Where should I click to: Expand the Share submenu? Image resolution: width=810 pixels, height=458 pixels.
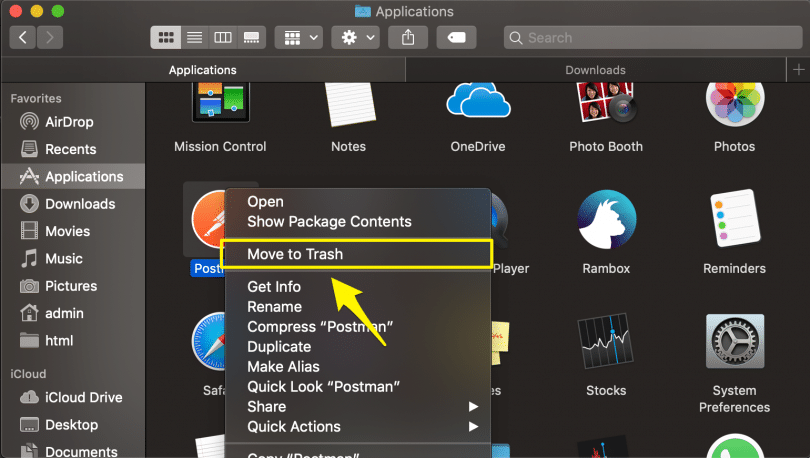pos(357,407)
